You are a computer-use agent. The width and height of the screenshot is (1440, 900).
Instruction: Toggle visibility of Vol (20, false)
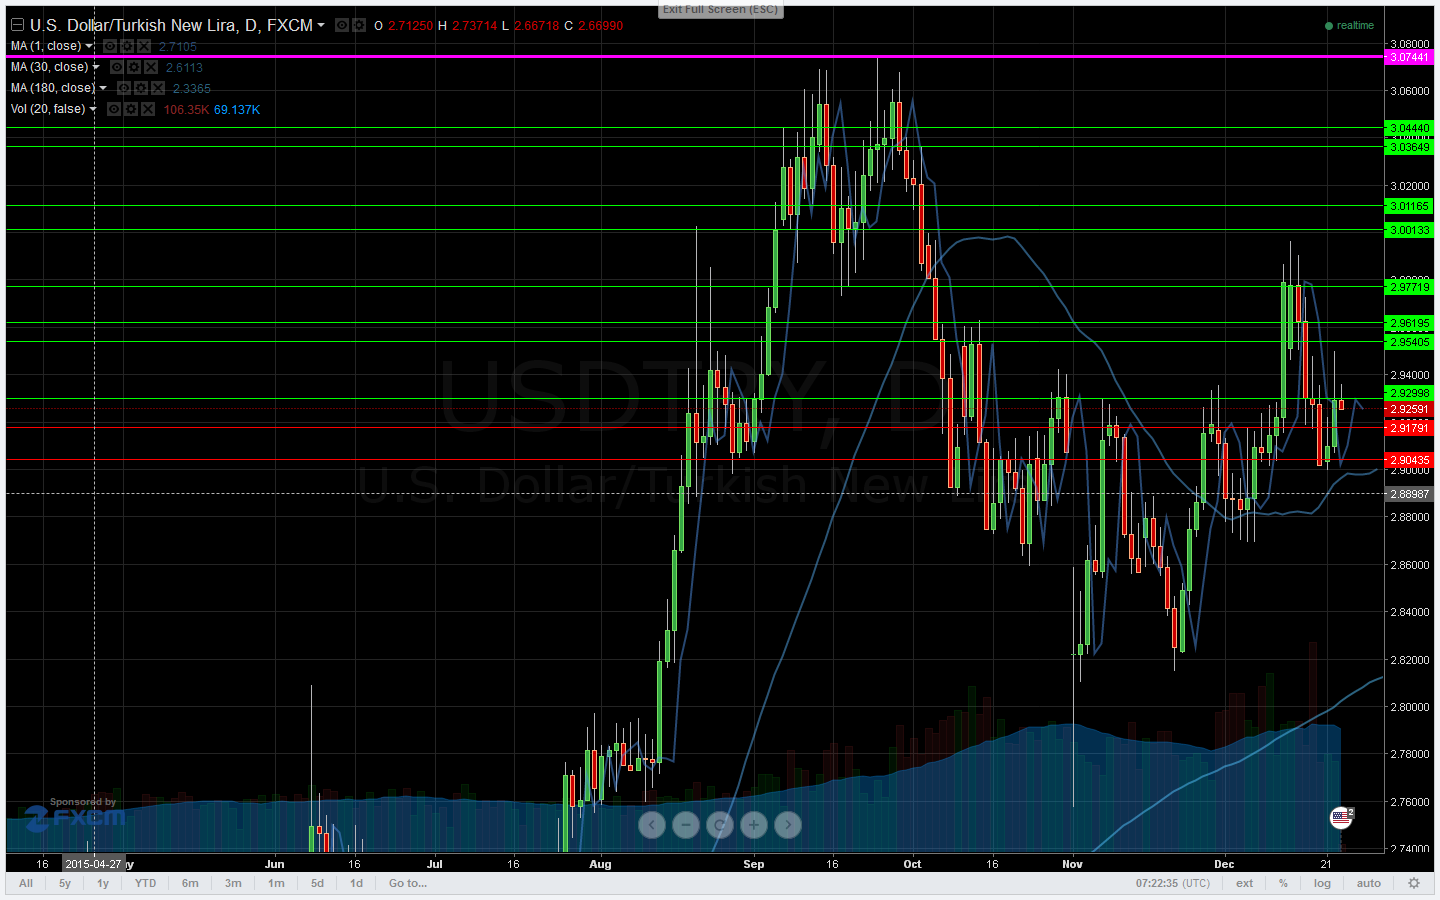(x=114, y=109)
